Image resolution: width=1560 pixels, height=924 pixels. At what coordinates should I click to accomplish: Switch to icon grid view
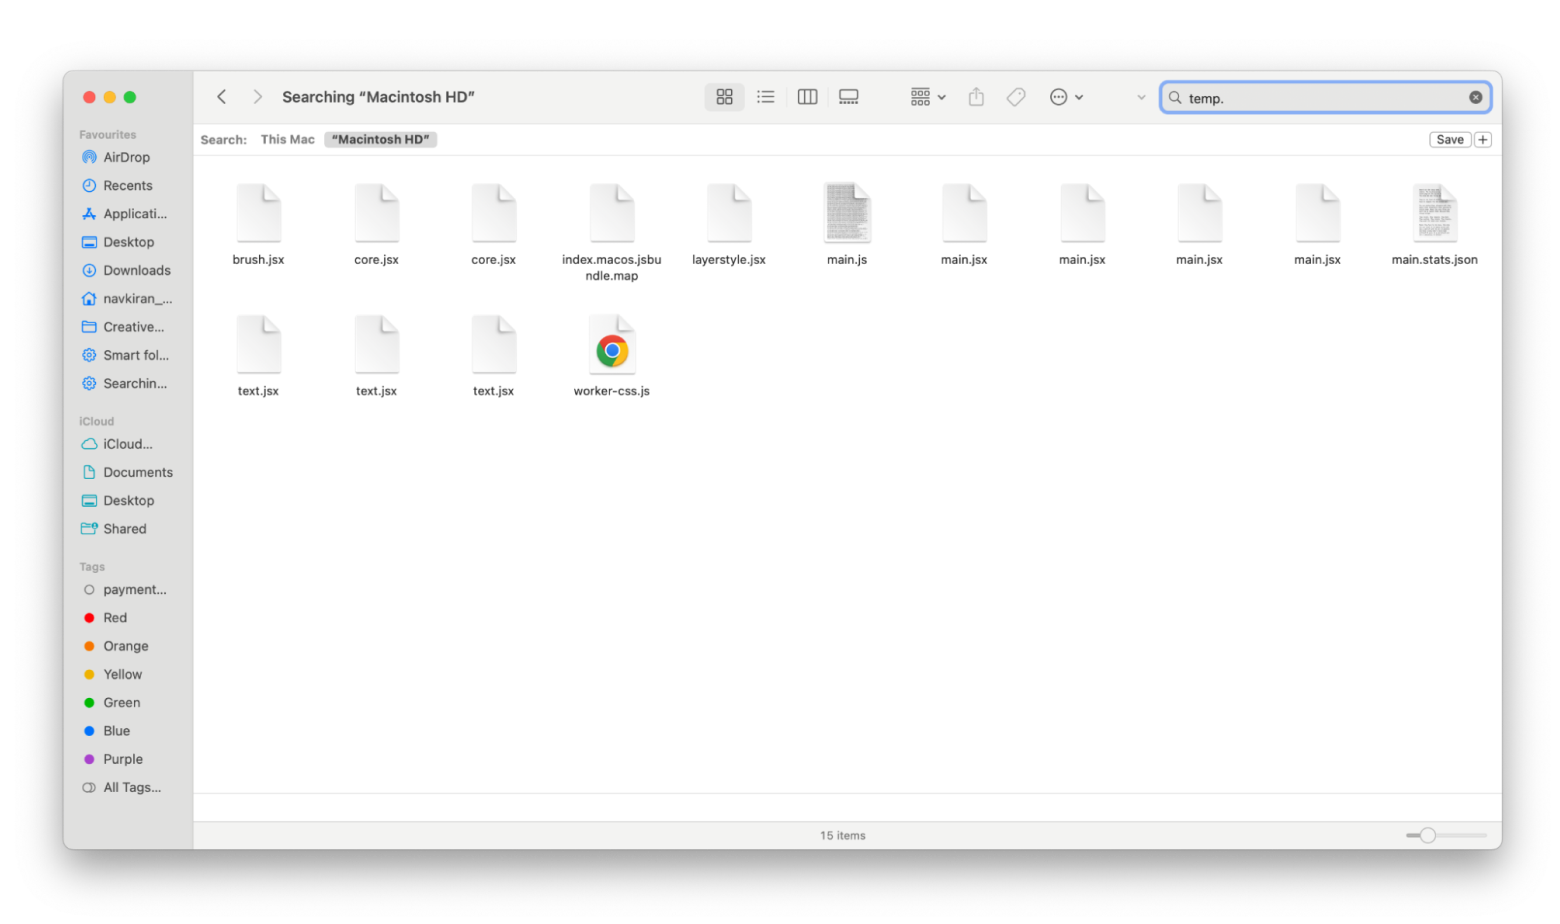(724, 97)
